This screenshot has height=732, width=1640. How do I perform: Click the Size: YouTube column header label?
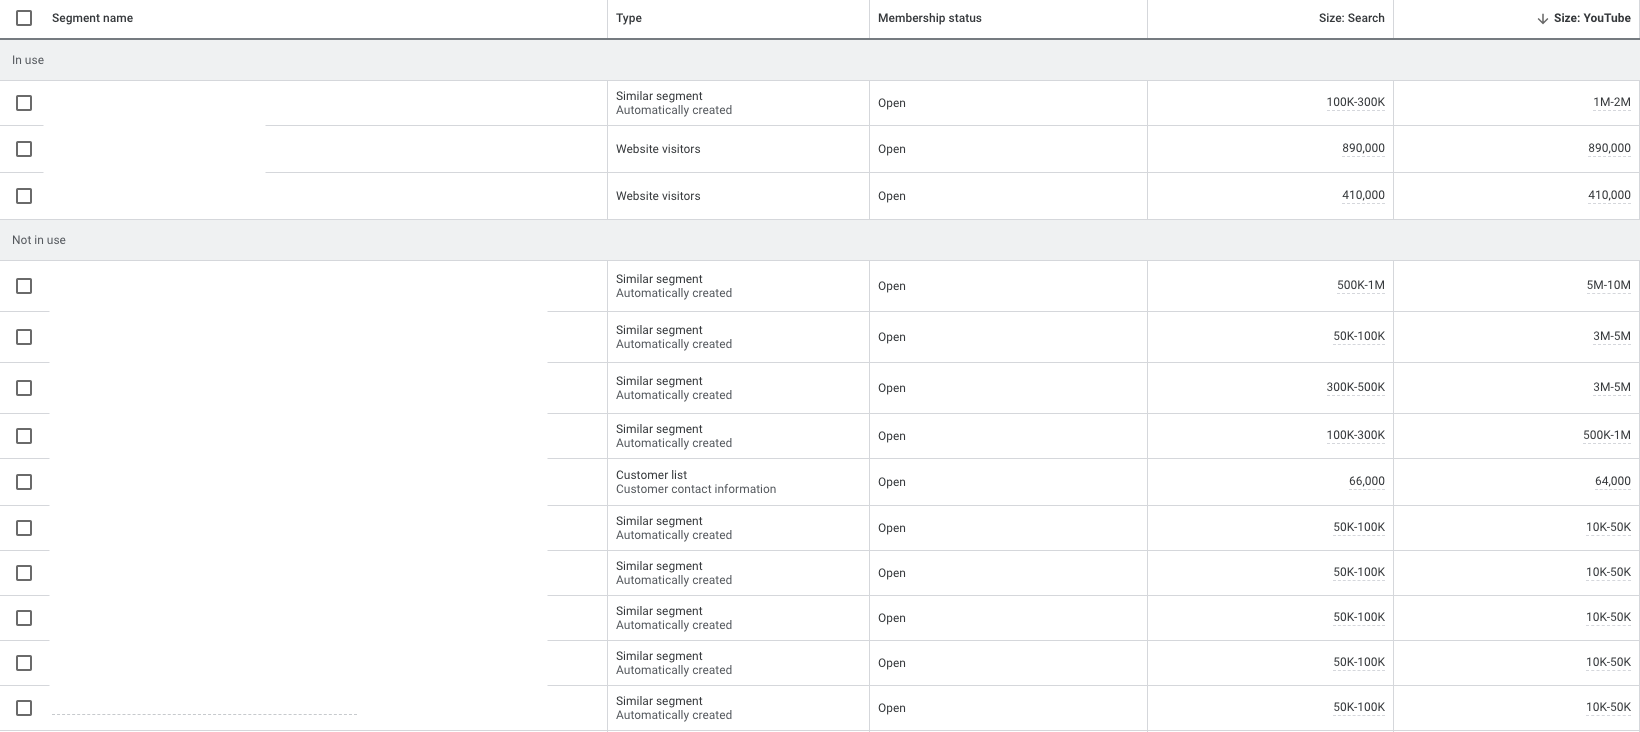[1592, 18]
